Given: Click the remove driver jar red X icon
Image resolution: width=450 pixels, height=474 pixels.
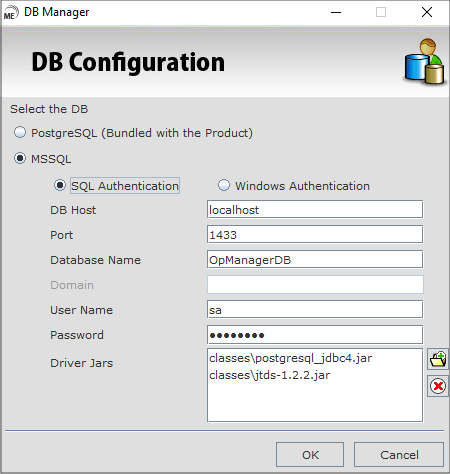Looking at the screenshot, I should (438, 386).
